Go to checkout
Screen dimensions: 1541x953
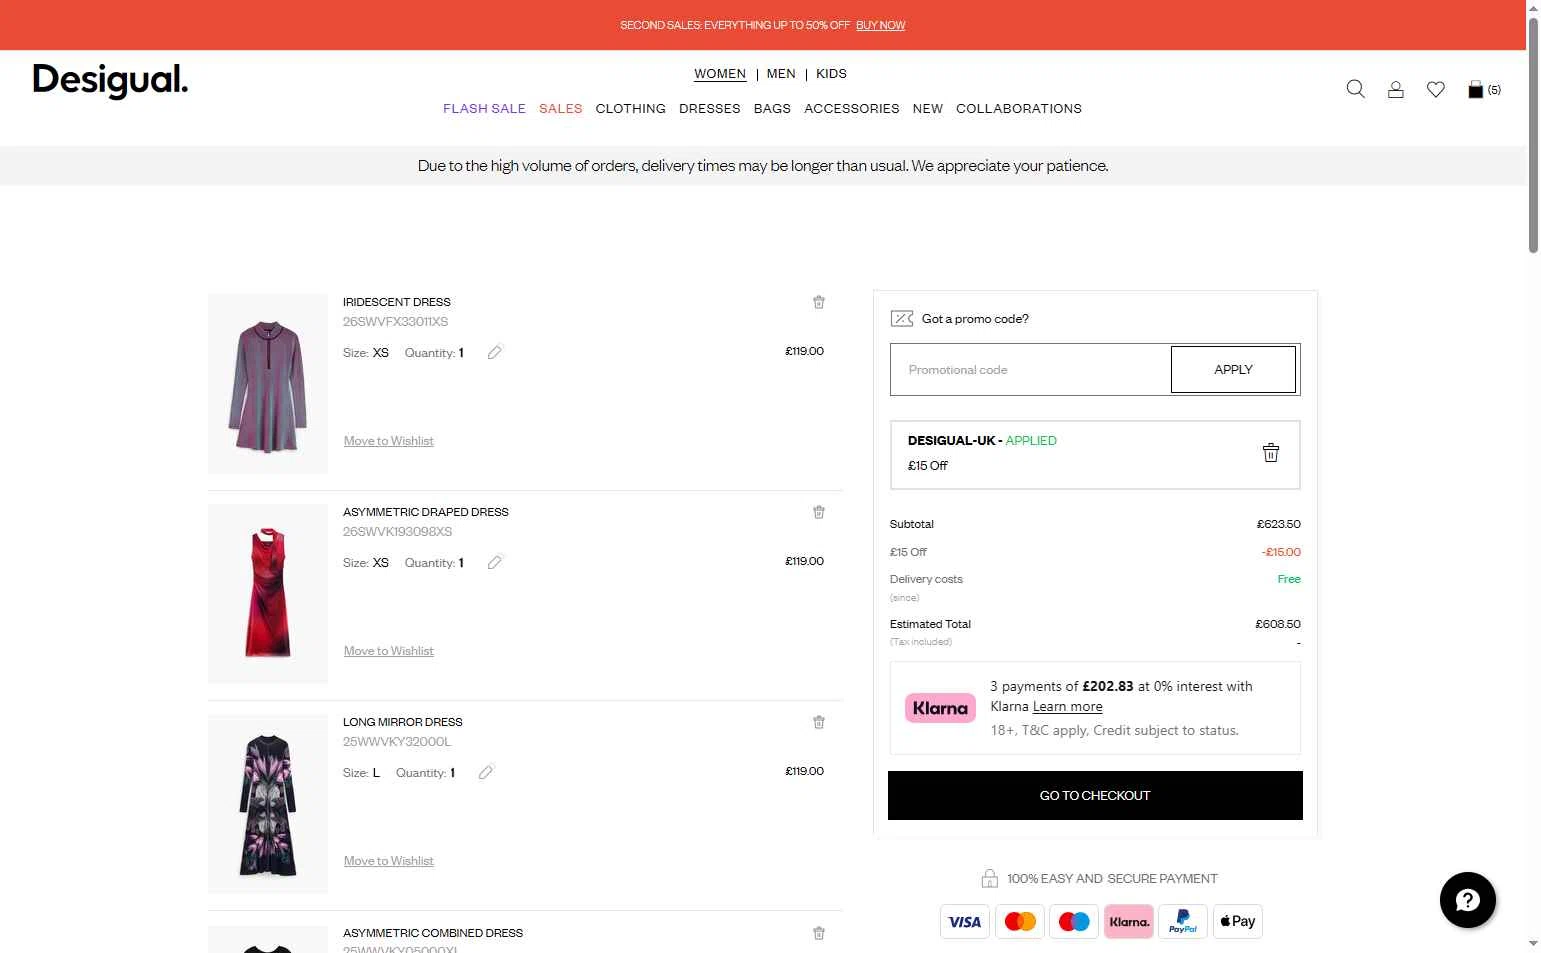point(1095,795)
